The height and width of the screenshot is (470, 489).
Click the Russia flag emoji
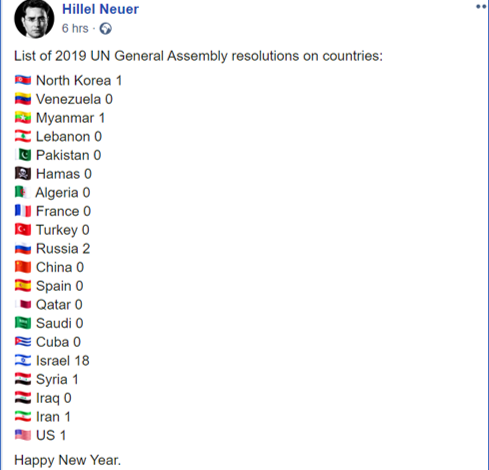(x=23, y=248)
